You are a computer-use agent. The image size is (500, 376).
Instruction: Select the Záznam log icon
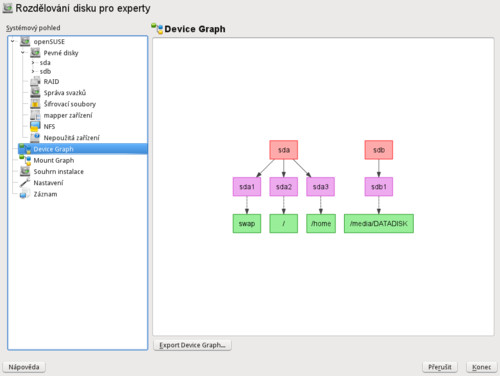pyautogui.click(x=25, y=194)
